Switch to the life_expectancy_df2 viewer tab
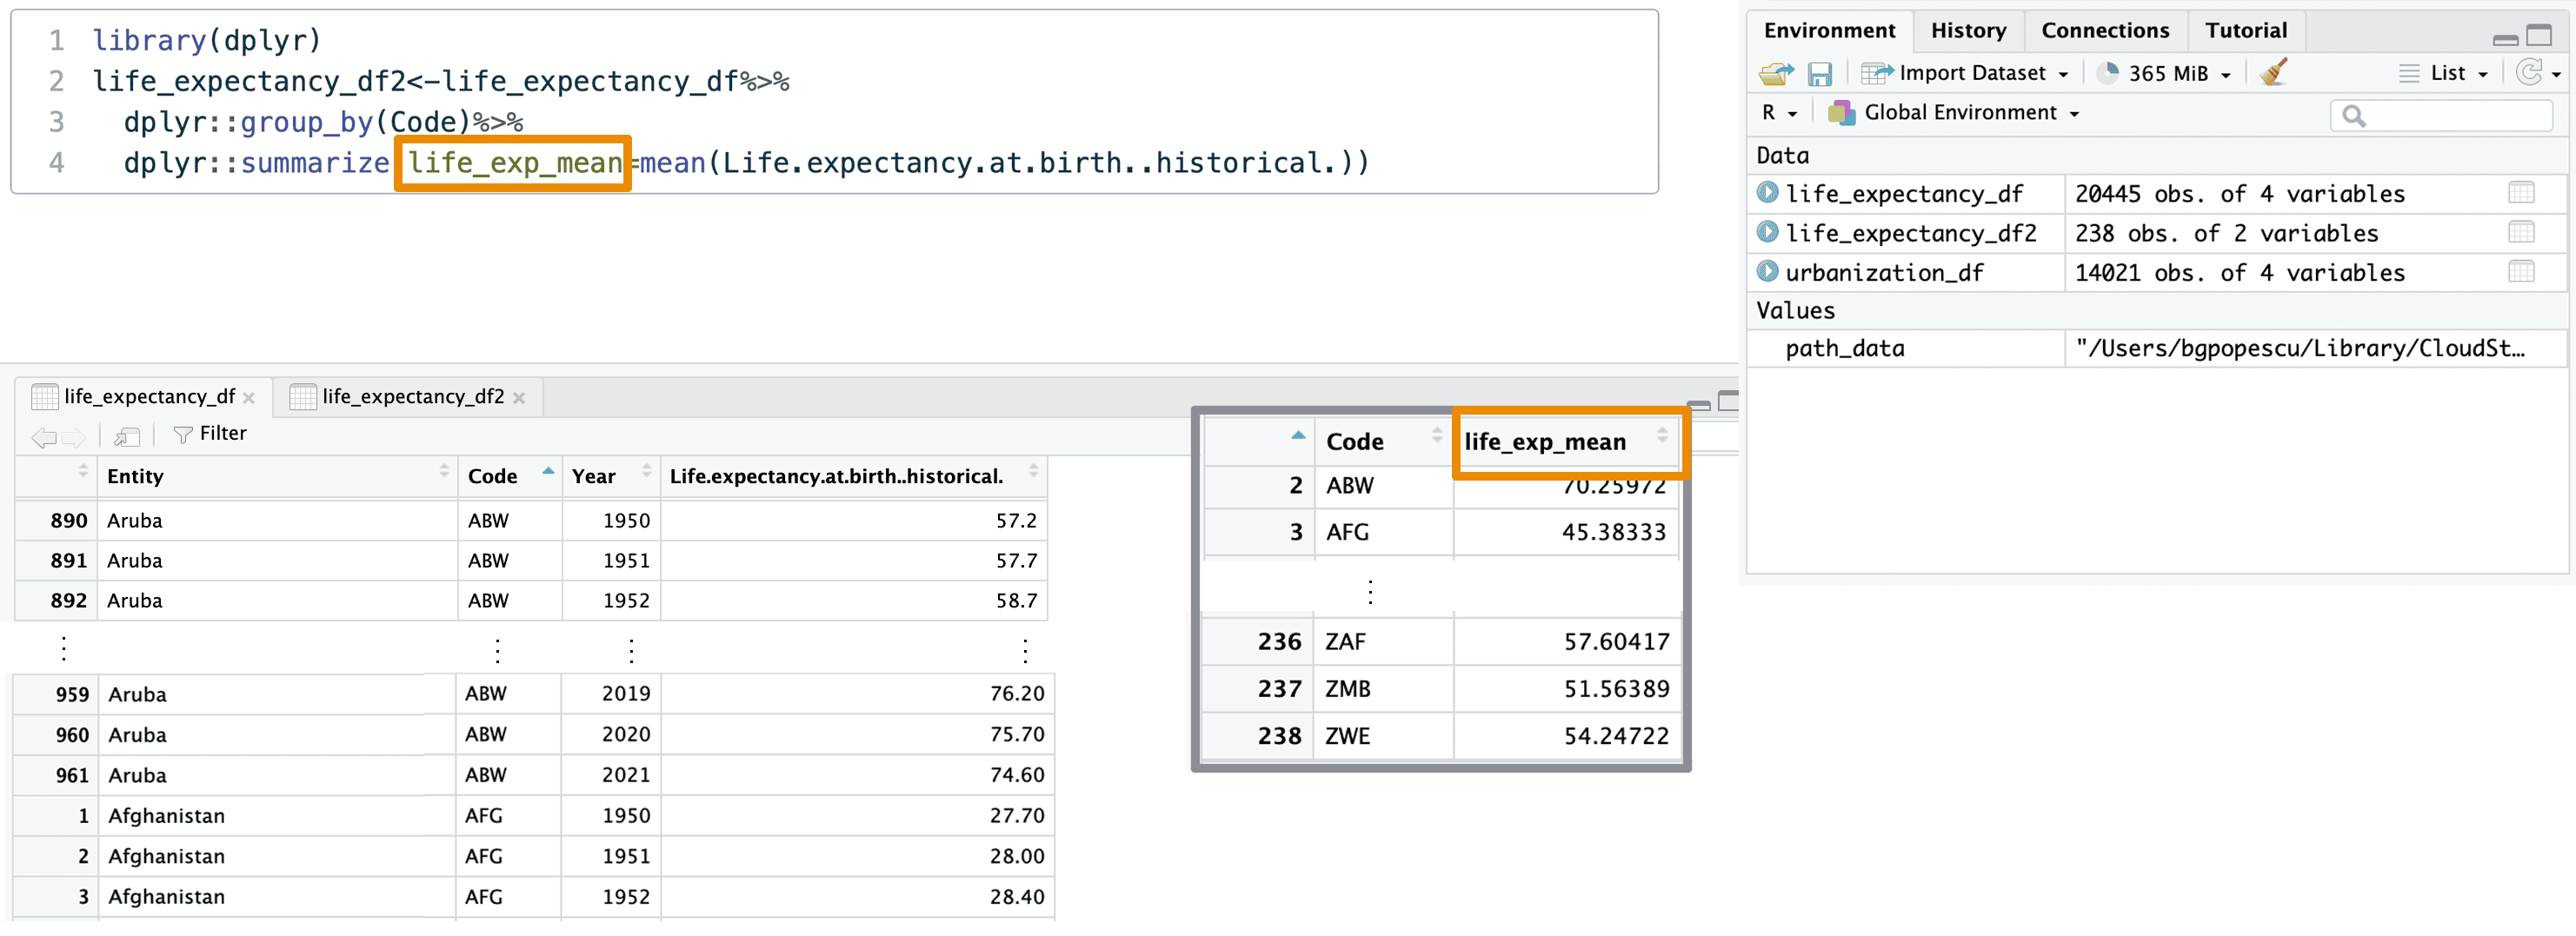Image resolution: width=2576 pixels, height=936 pixels. pos(412,397)
